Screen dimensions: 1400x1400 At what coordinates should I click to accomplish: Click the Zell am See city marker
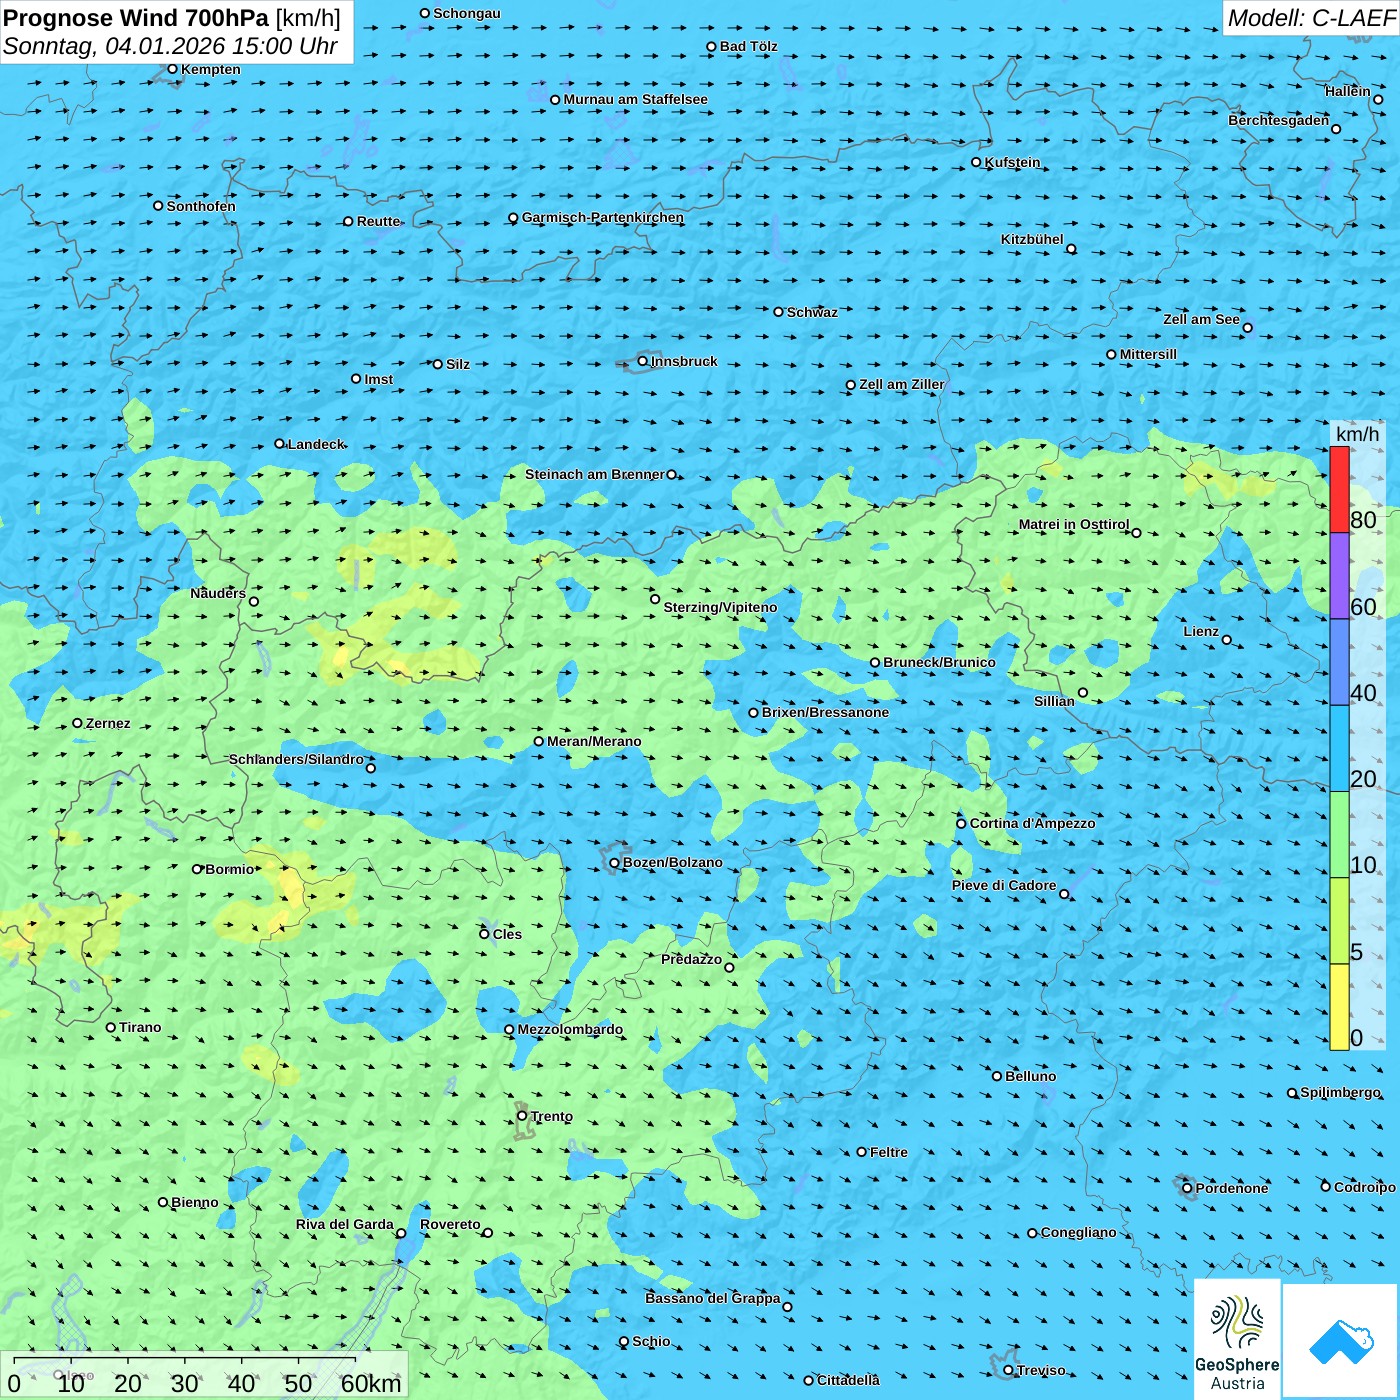1247,327
